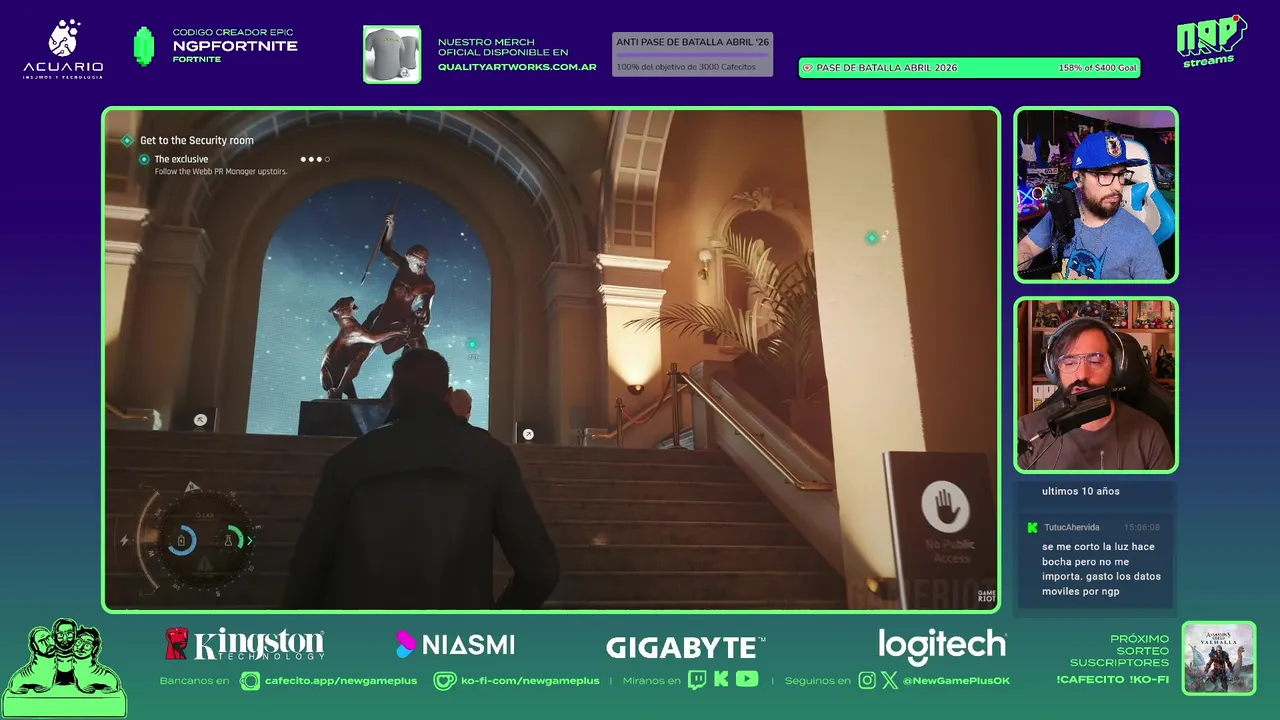Click the compass North marker
Screen dimensions: 1280x720
tap(192, 487)
